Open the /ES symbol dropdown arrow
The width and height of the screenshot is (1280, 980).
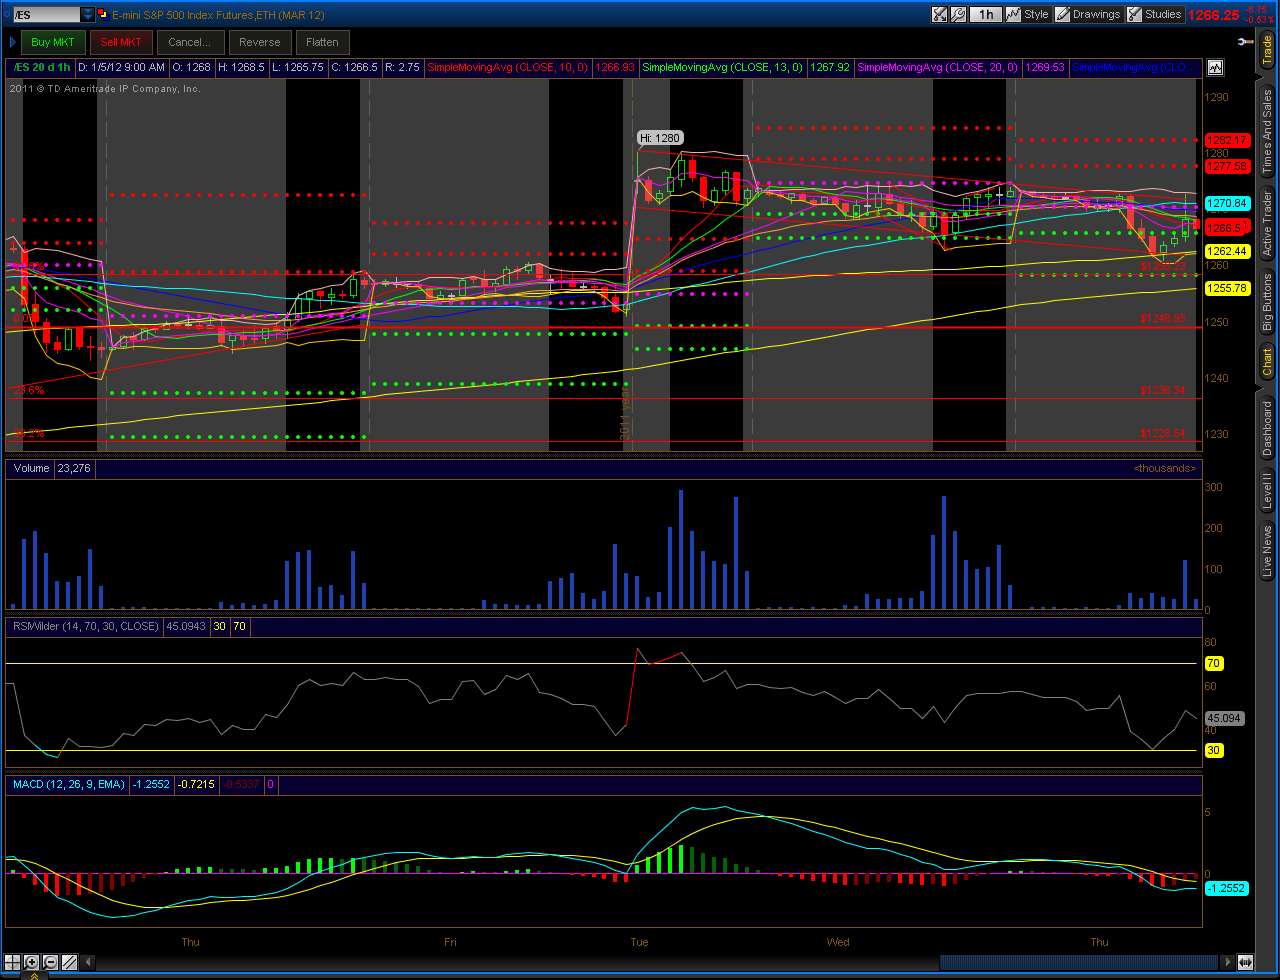[x=88, y=14]
